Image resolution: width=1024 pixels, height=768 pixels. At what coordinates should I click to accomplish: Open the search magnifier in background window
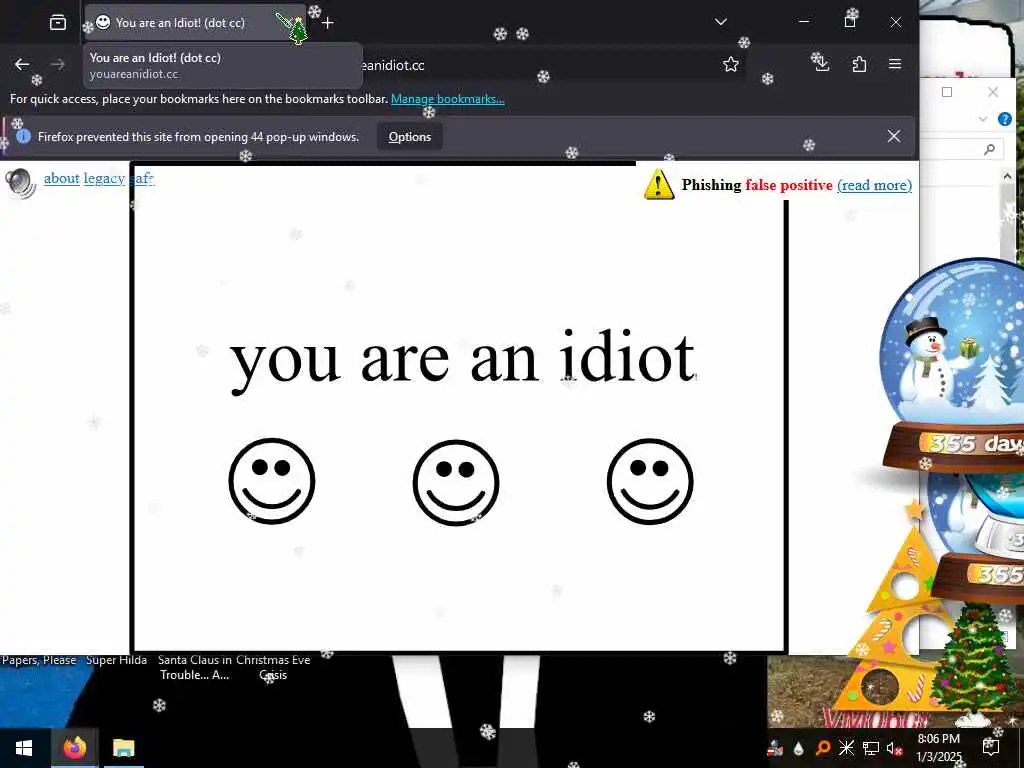pyautogui.click(x=989, y=150)
